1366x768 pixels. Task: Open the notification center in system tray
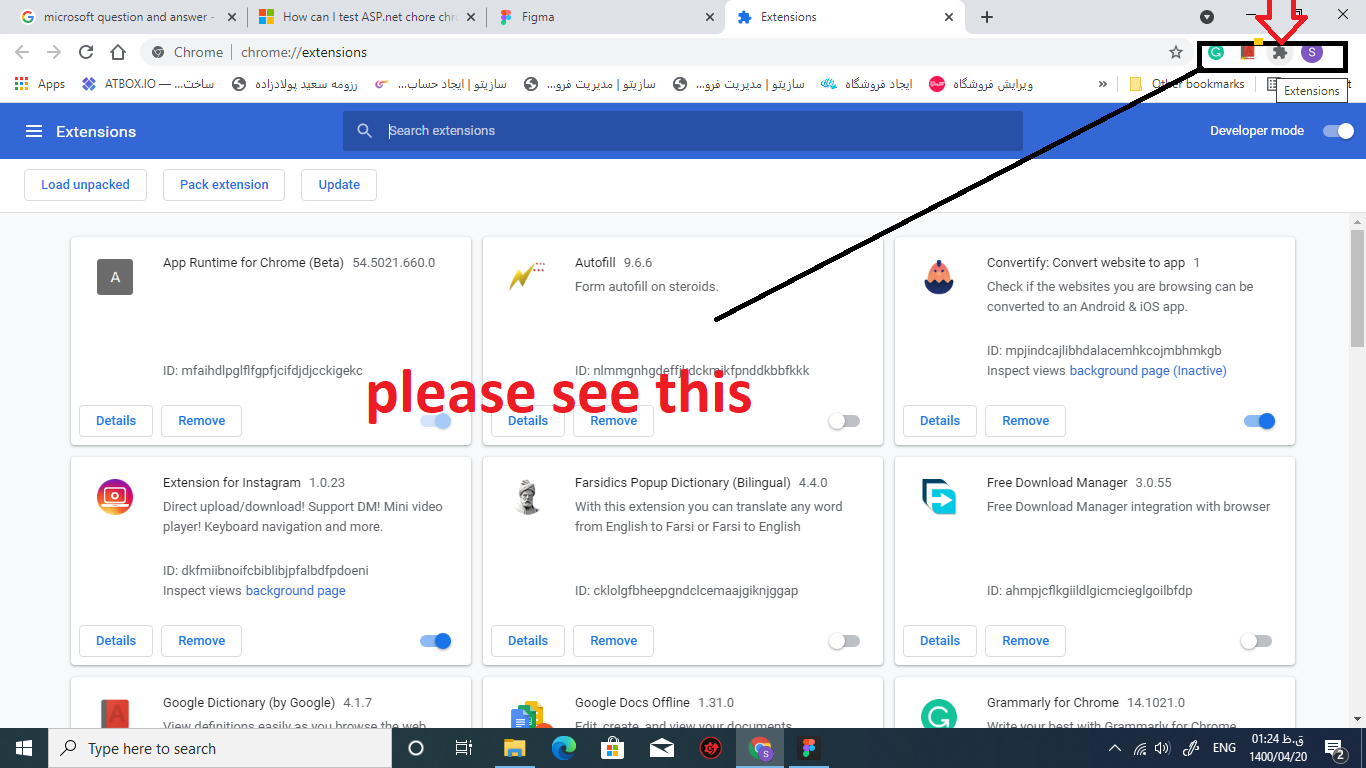click(x=1333, y=748)
